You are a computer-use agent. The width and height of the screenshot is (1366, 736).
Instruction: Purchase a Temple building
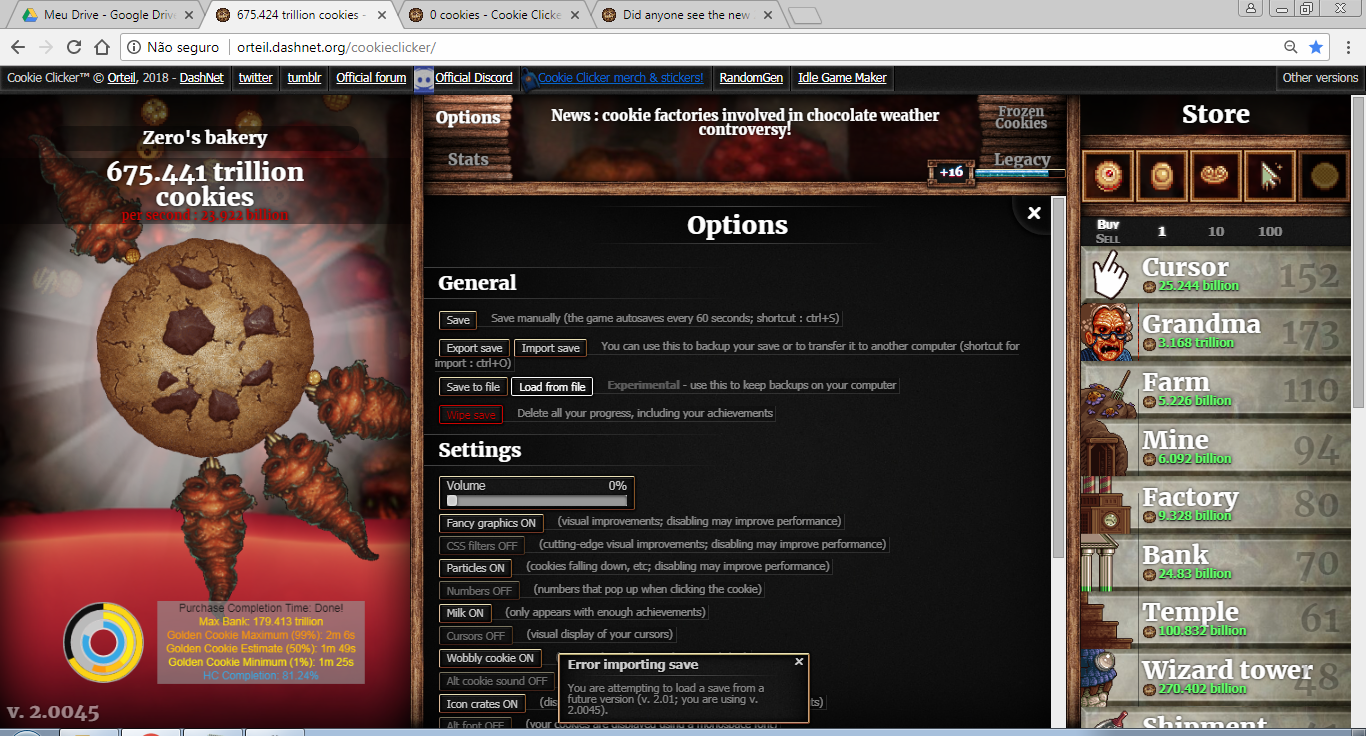point(1214,620)
